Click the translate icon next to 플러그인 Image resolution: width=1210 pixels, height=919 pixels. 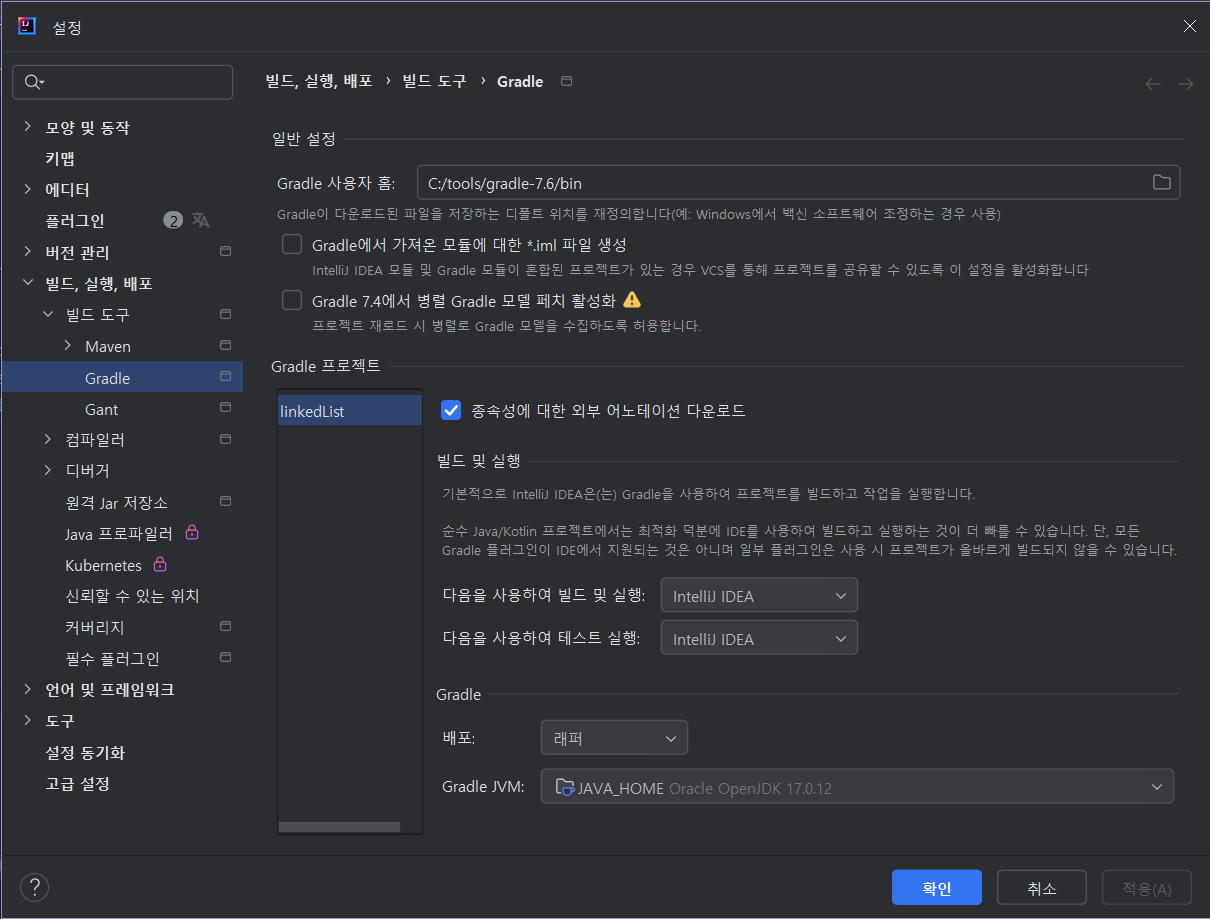[x=201, y=220]
